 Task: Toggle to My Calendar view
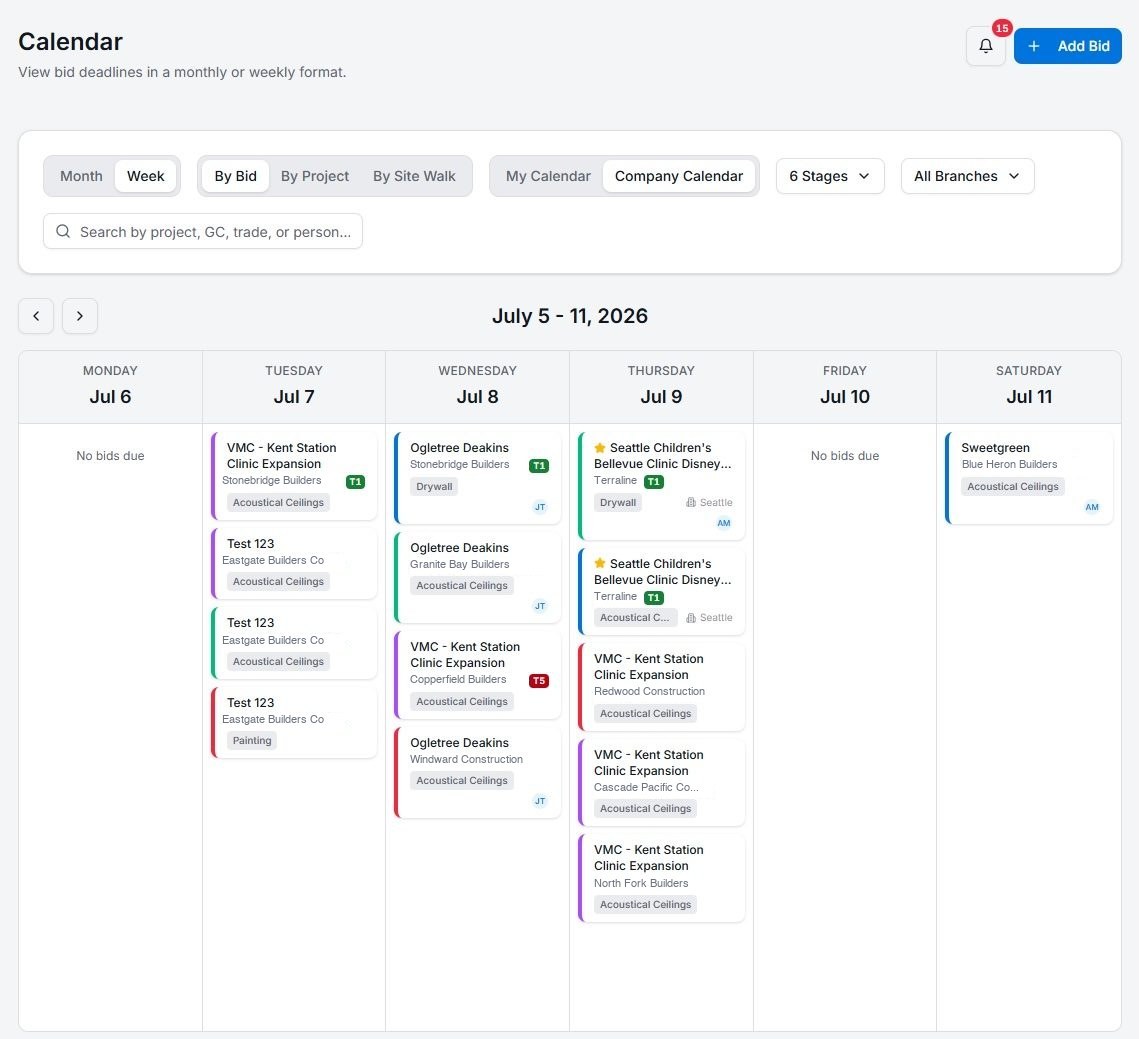click(548, 176)
